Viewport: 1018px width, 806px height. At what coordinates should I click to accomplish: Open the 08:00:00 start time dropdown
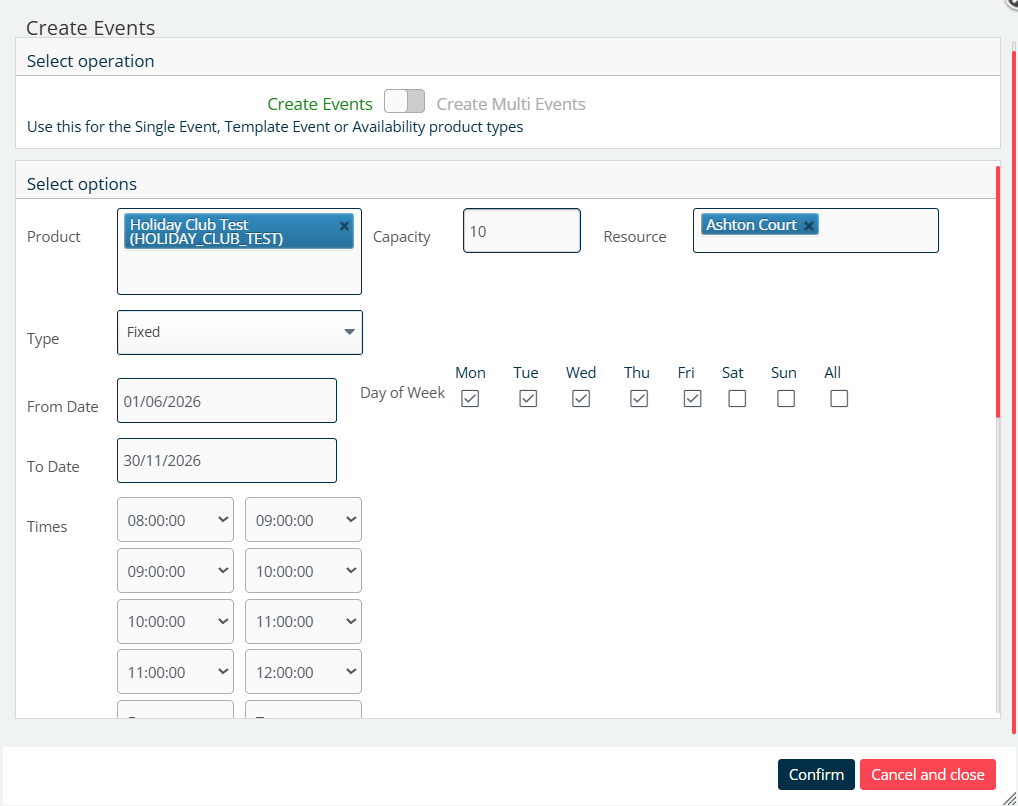click(175, 520)
